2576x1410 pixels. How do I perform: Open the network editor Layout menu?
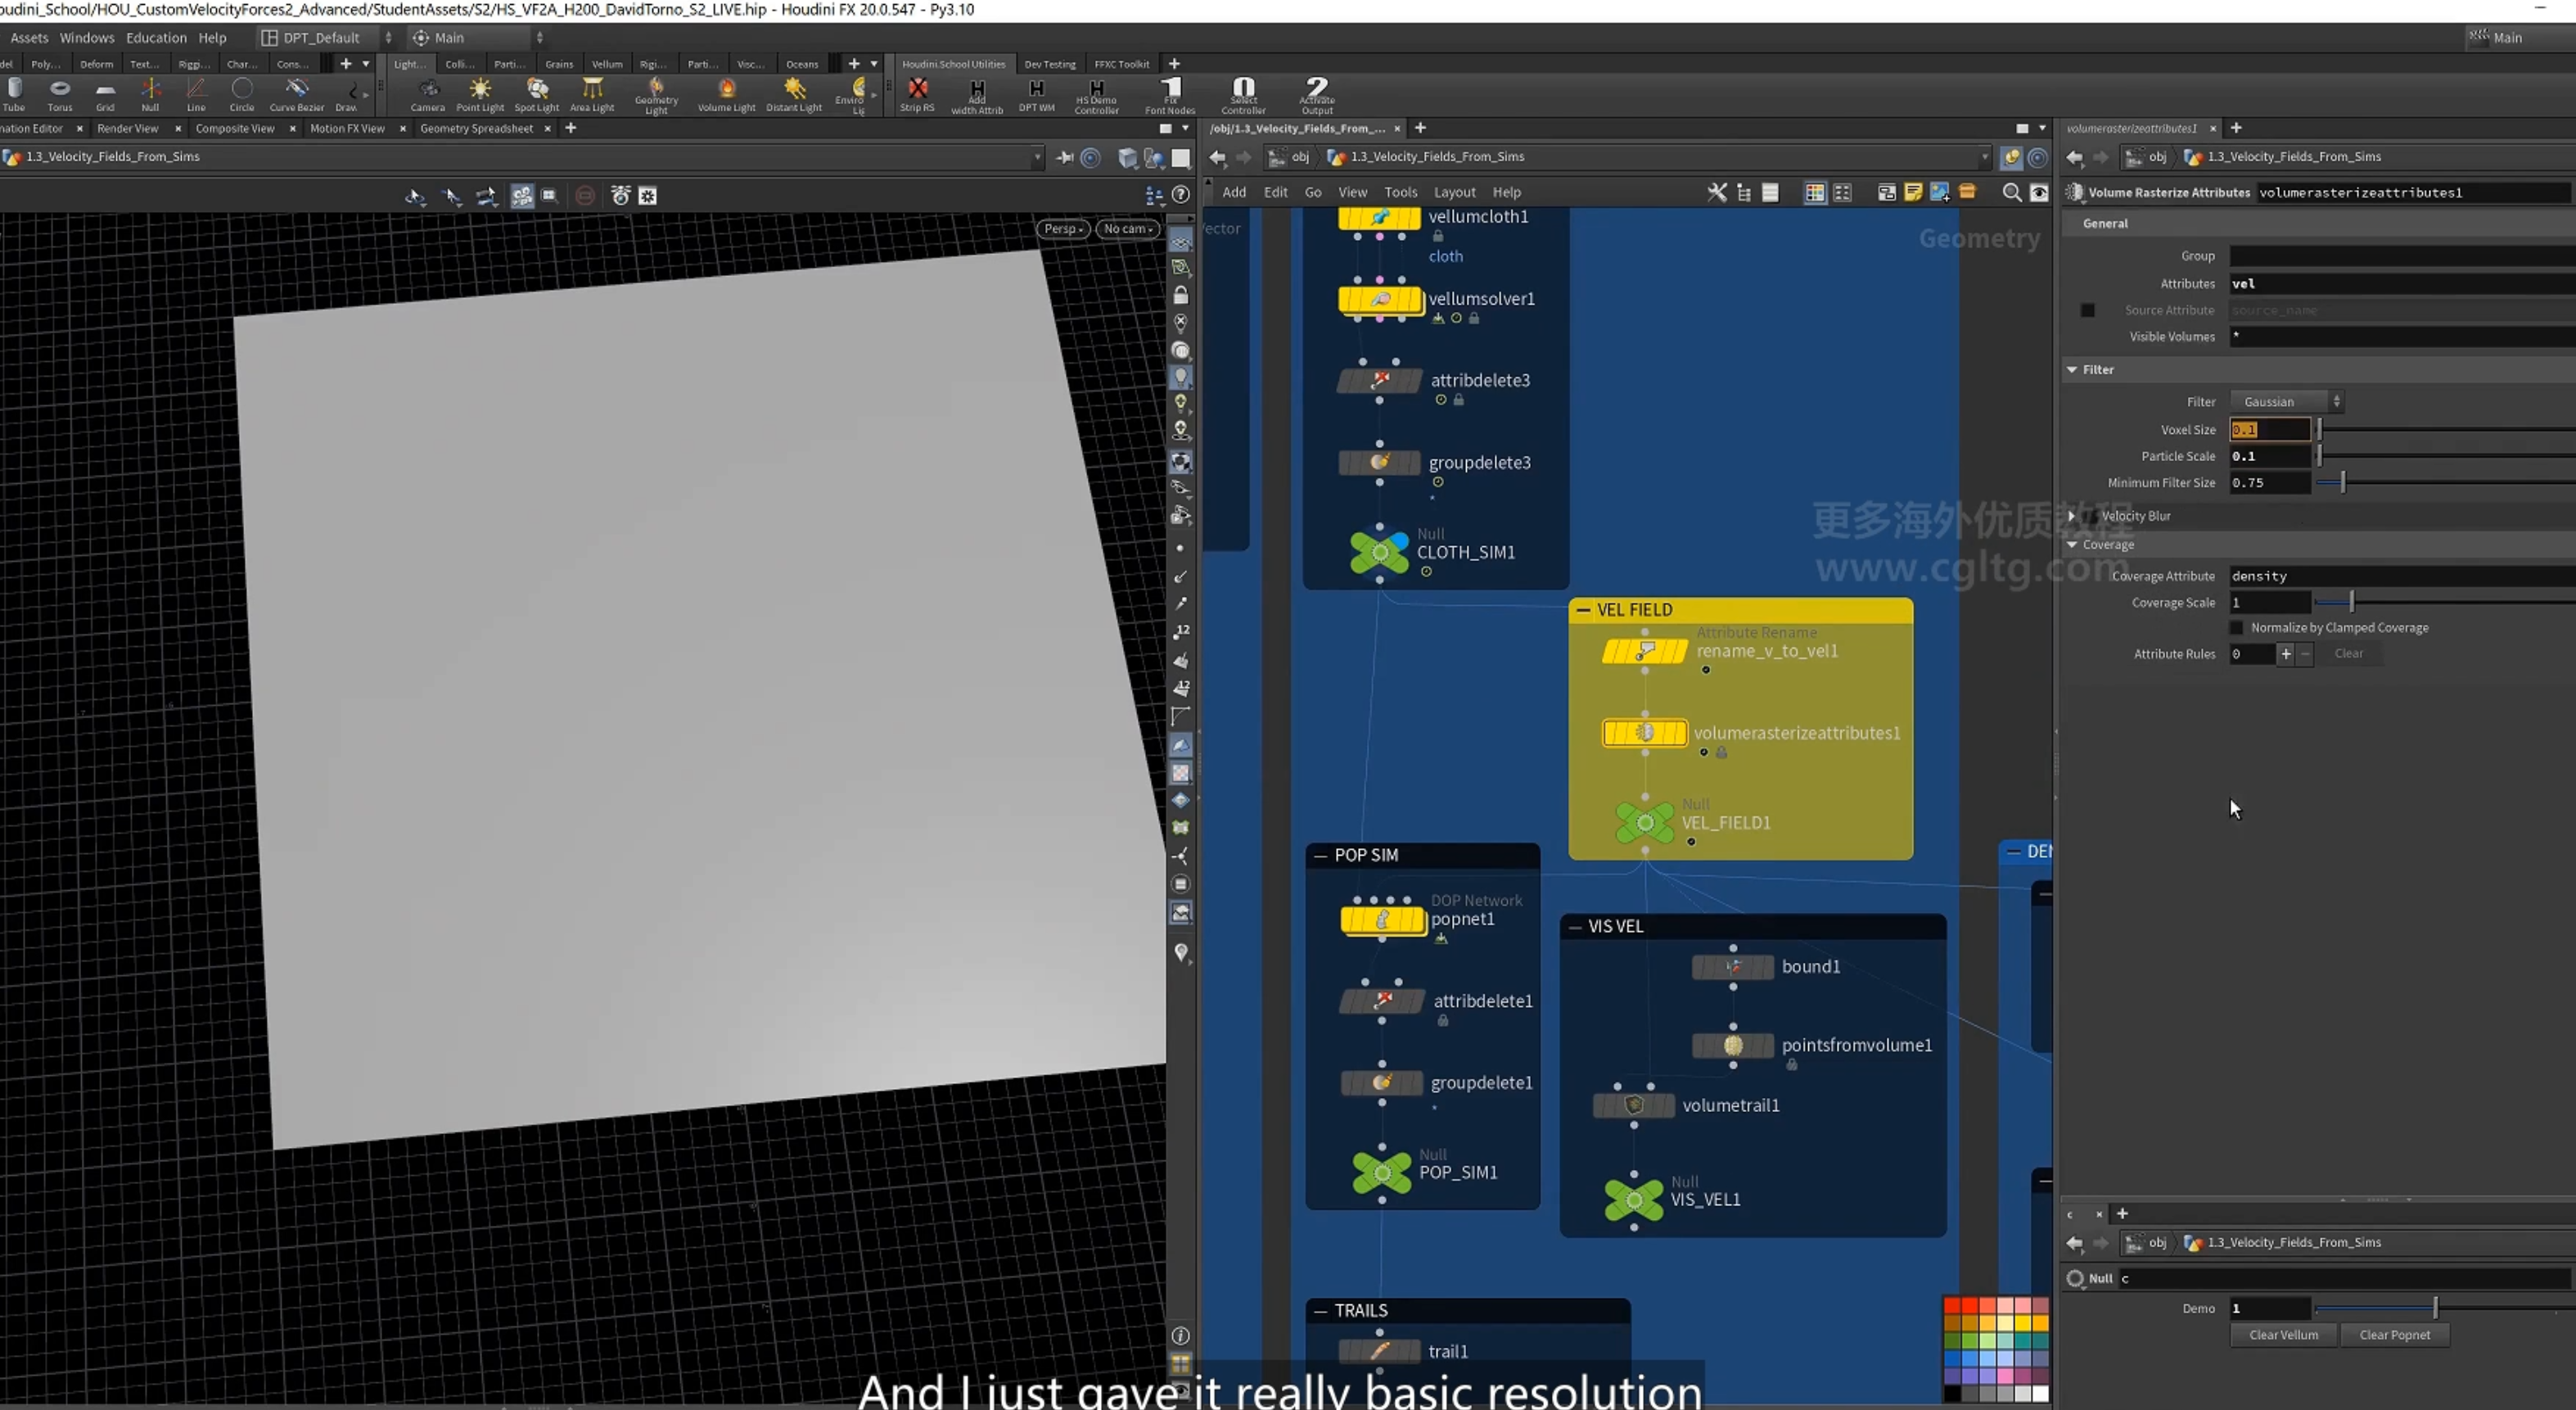(1454, 192)
